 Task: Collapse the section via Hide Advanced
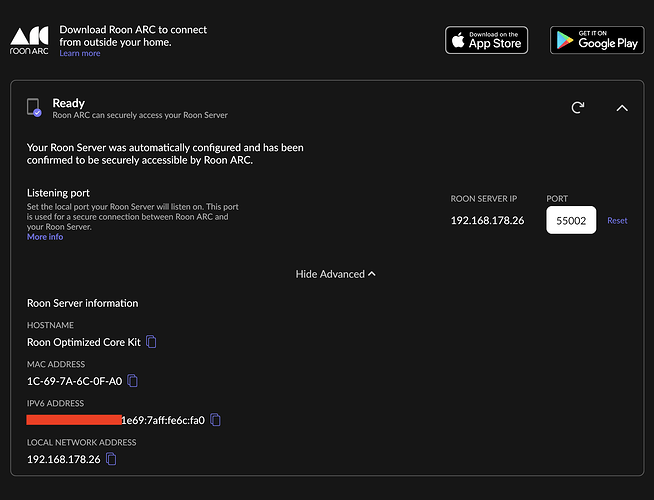point(330,273)
